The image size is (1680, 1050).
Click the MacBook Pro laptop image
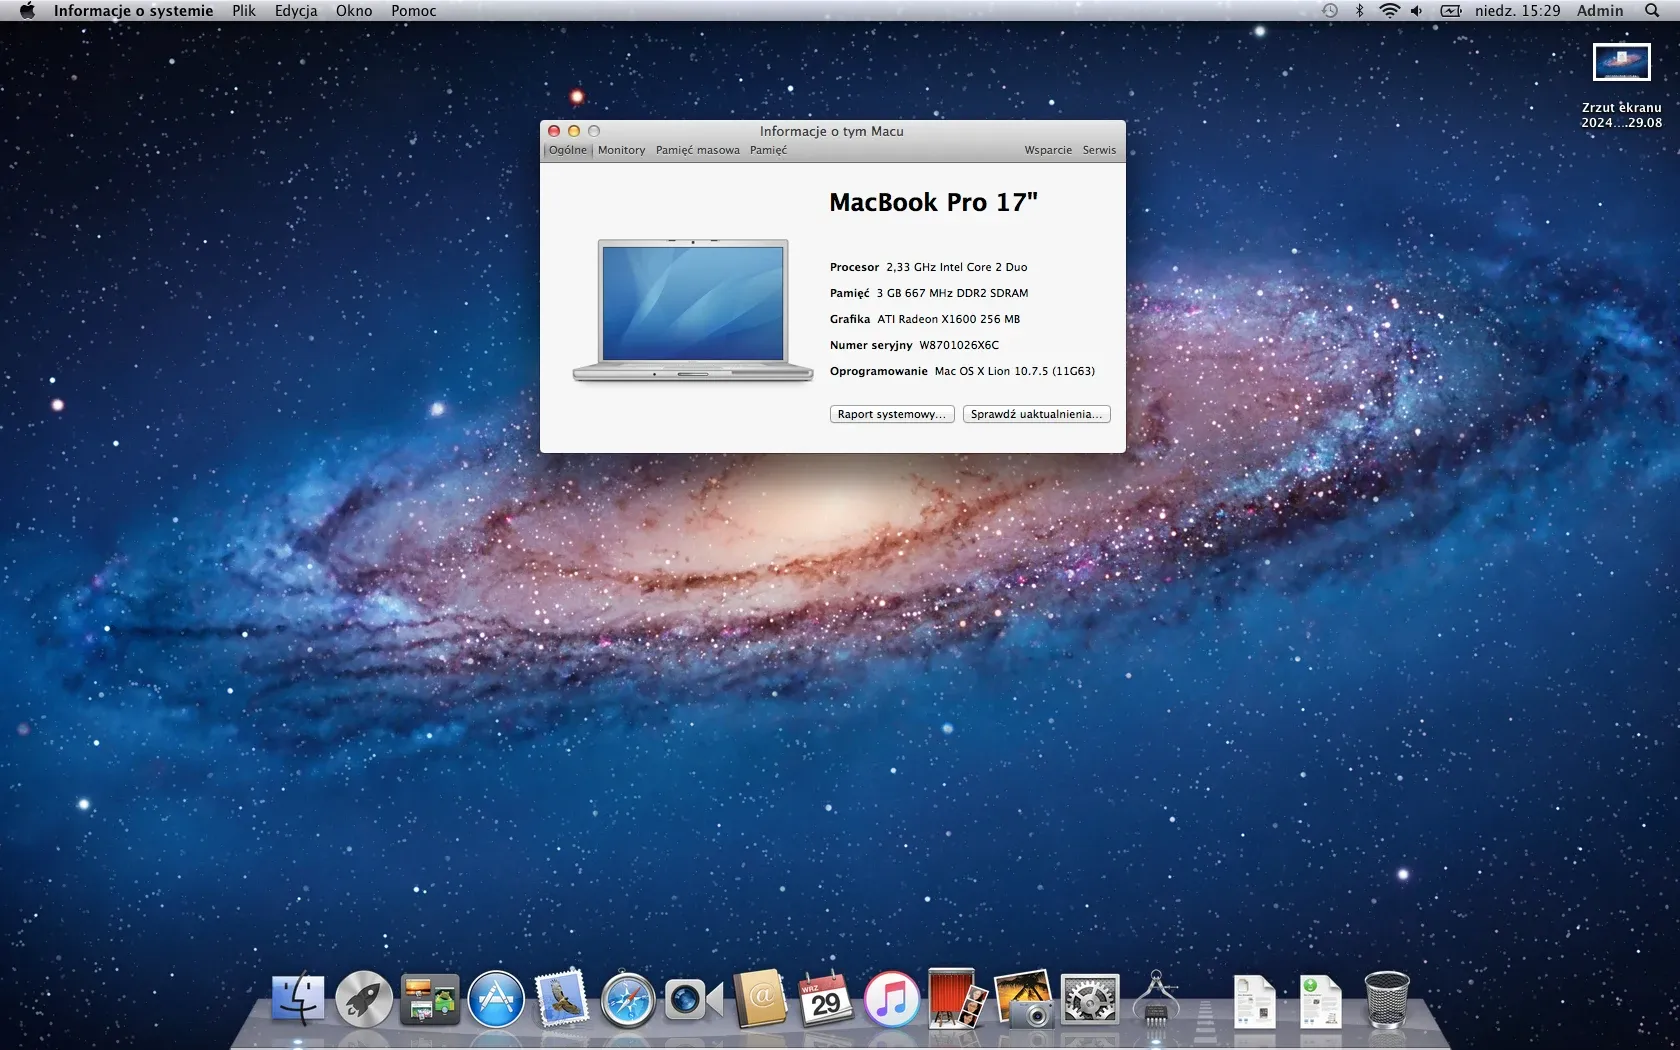[x=693, y=310]
